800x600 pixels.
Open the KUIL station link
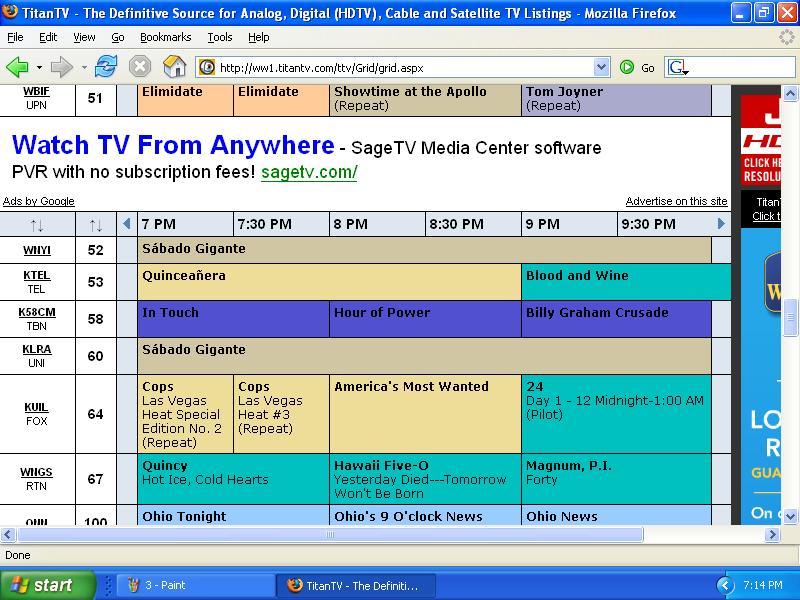point(36,407)
